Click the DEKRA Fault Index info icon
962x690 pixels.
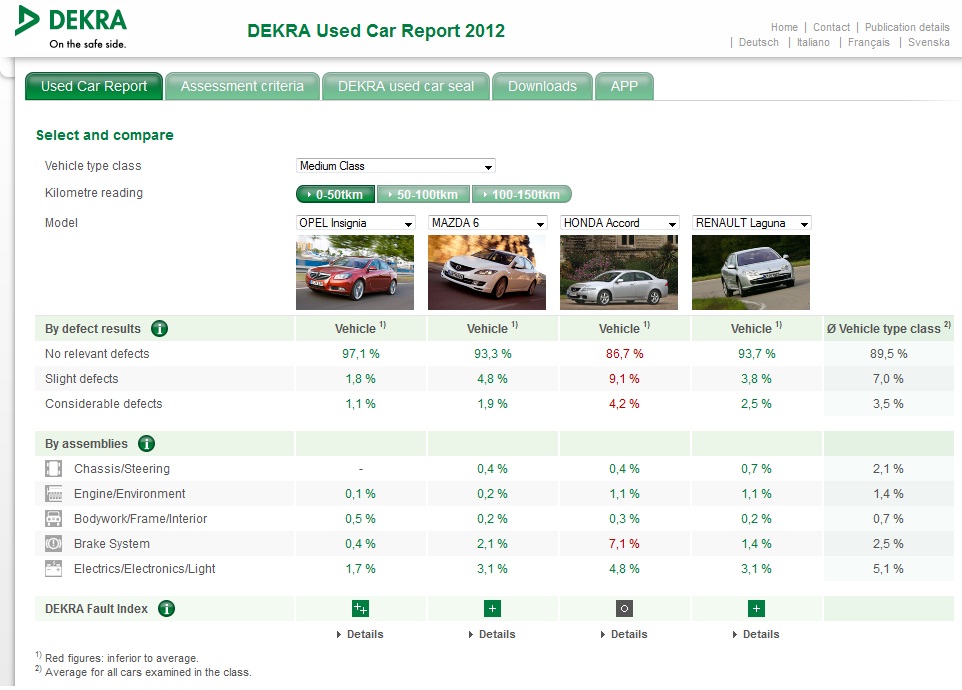(x=166, y=608)
